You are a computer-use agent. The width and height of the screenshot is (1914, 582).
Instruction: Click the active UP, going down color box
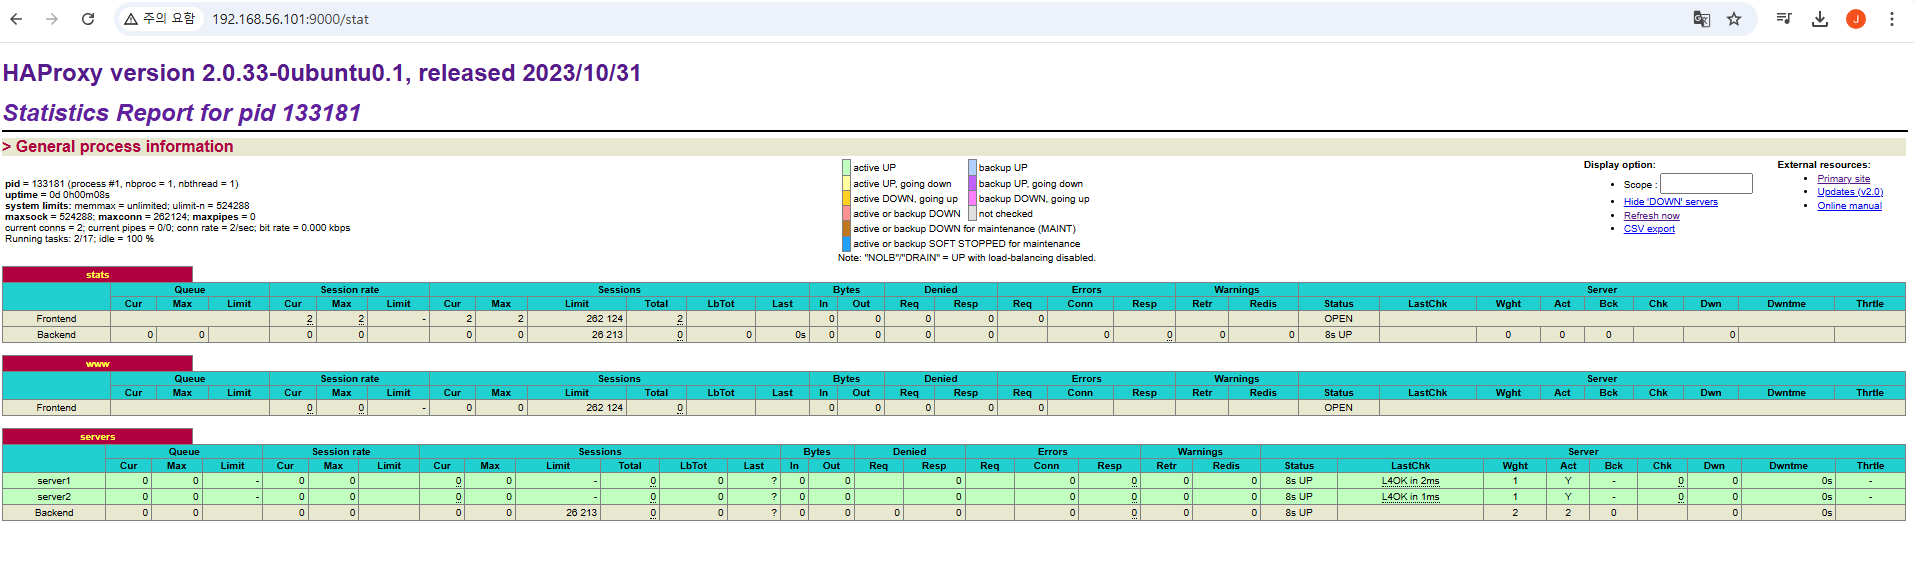847,183
